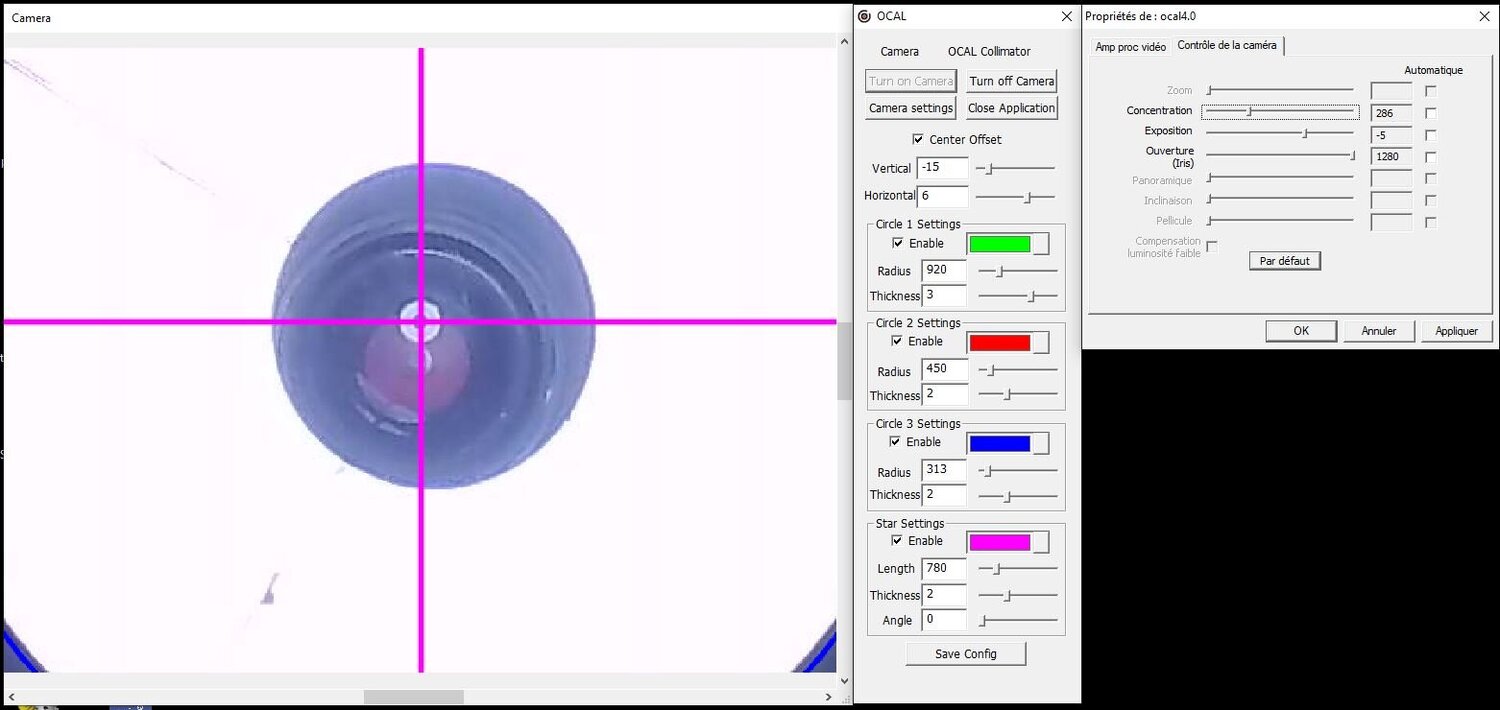Focus the Concentration value field

pyautogui.click(x=1392, y=113)
